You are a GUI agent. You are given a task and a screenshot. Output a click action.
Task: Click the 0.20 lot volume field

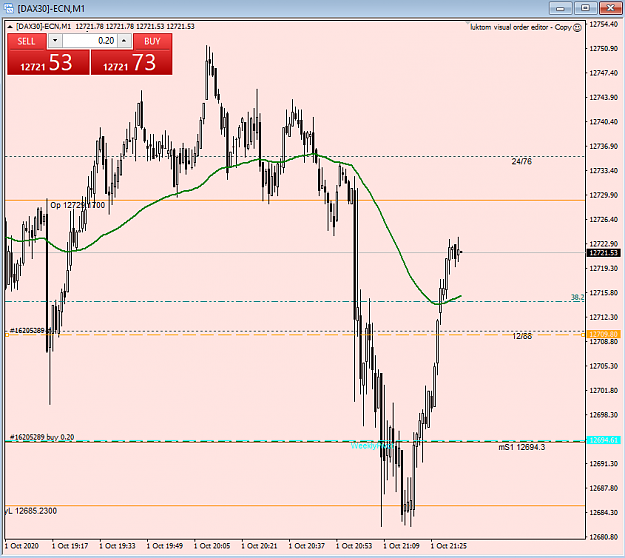tap(90, 41)
